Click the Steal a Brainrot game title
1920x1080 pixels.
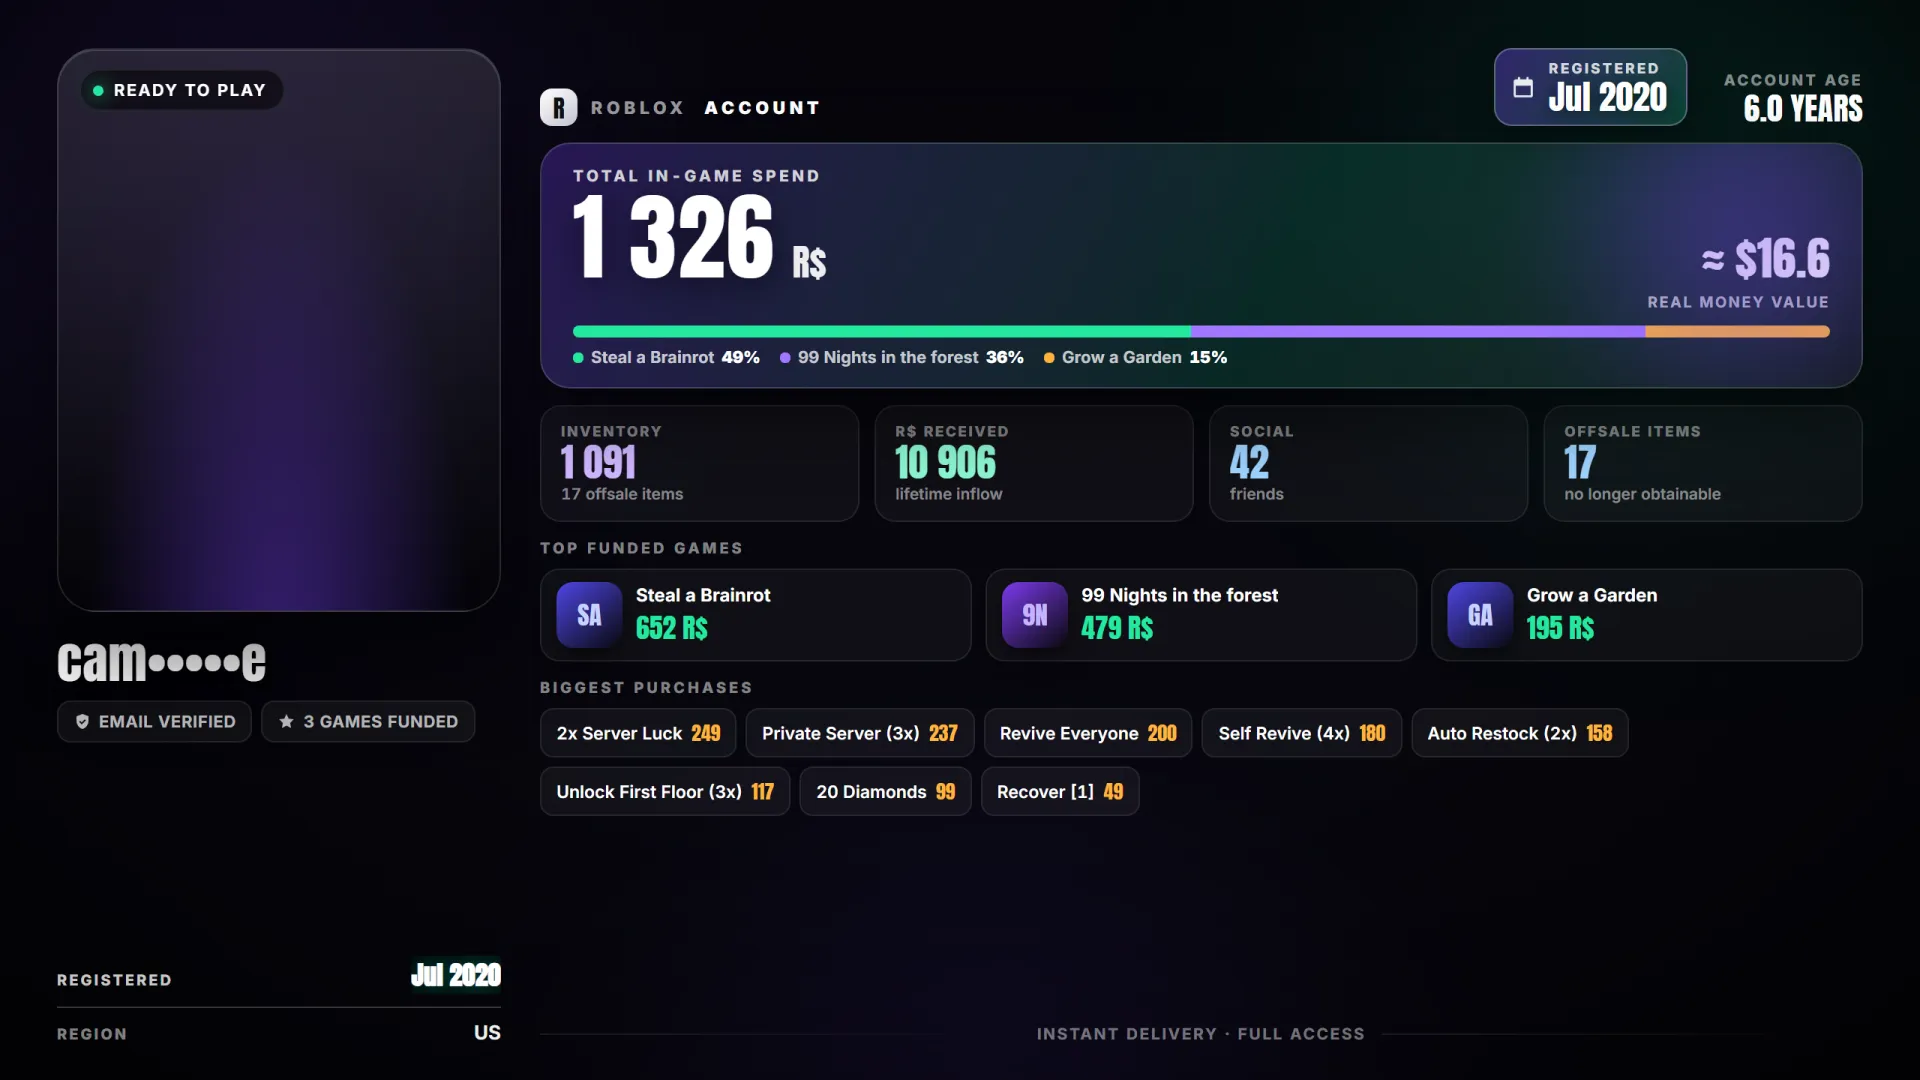[x=703, y=595]
